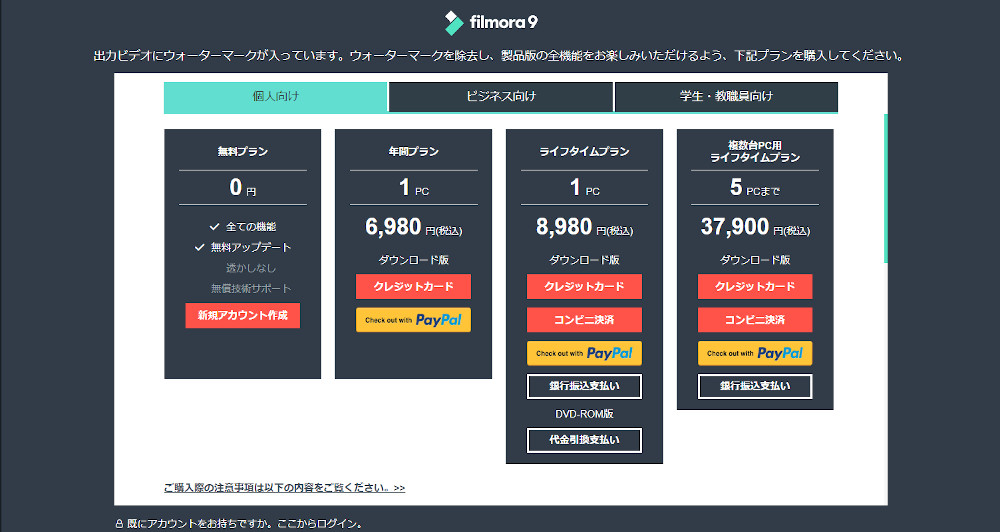1000x532 pixels.
Task: Open the 学生・教職員向け tab
Action: [726, 96]
